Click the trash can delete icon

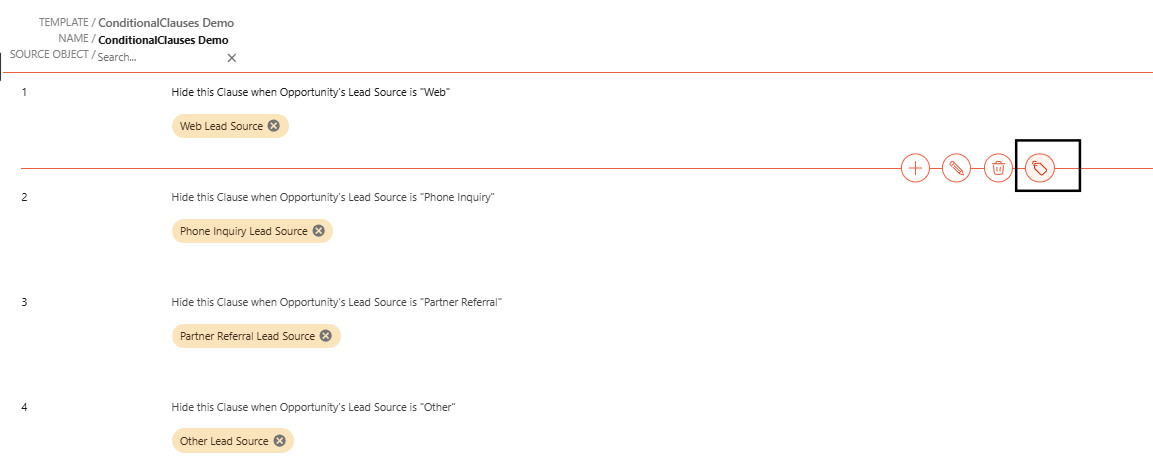pyautogui.click(x=998, y=168)
